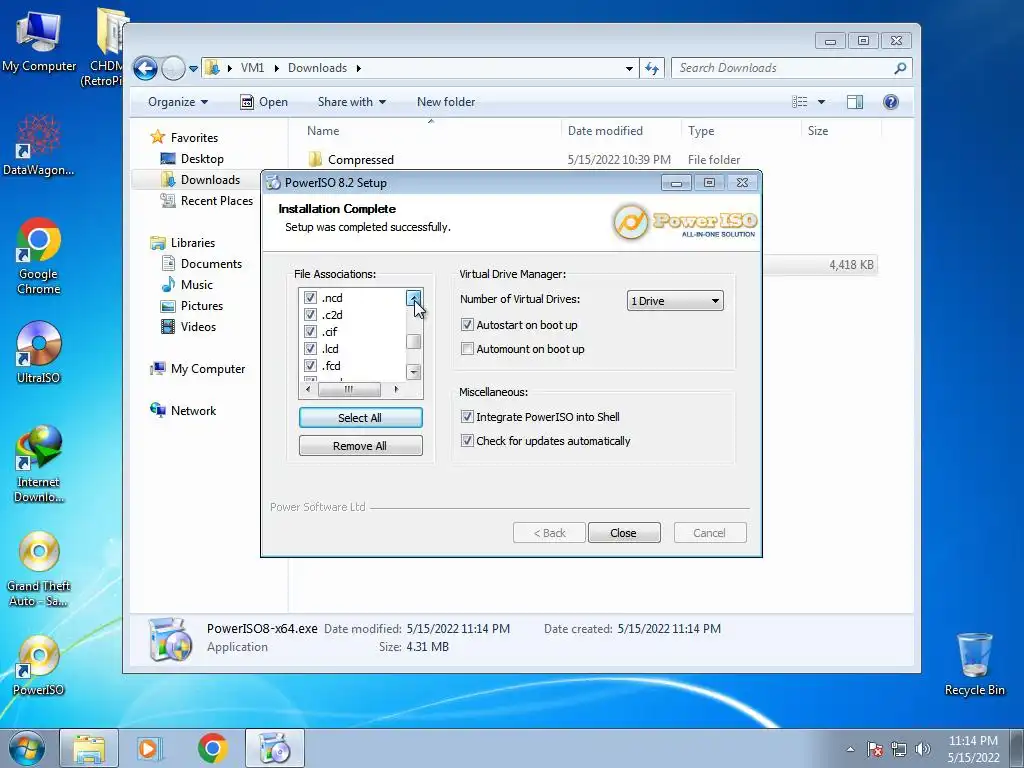Click Select All button

(x=360, y=418)
